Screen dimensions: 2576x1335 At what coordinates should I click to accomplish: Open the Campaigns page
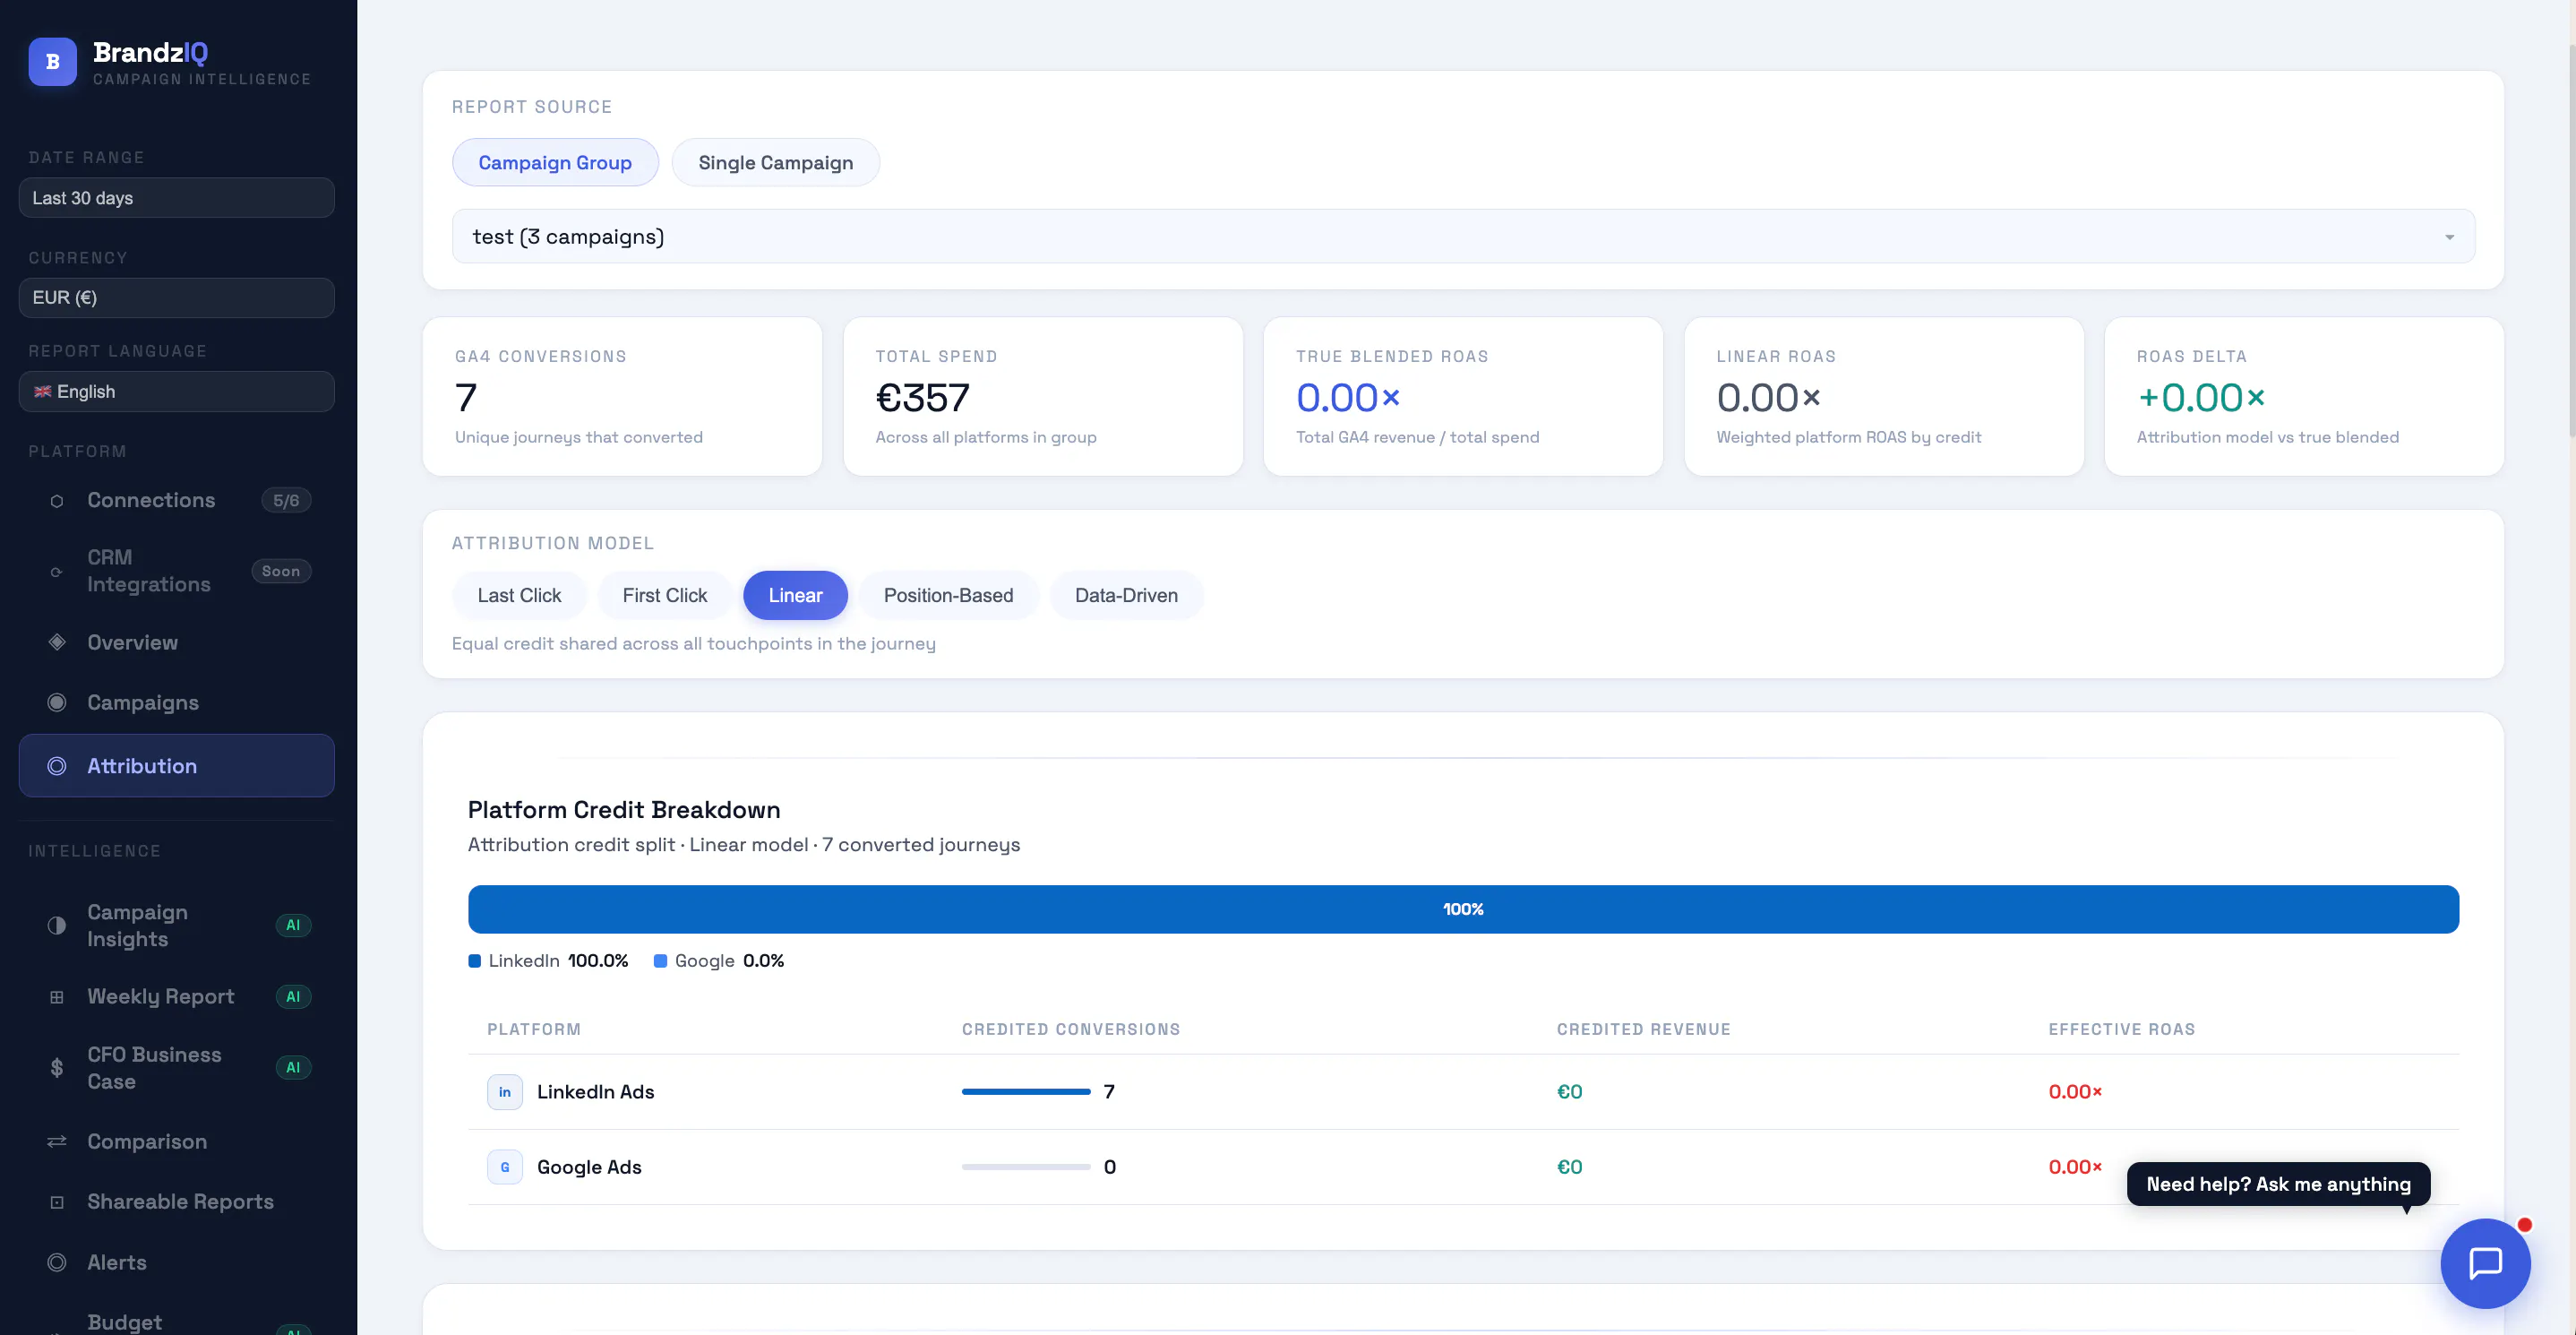tap(177, 703)
